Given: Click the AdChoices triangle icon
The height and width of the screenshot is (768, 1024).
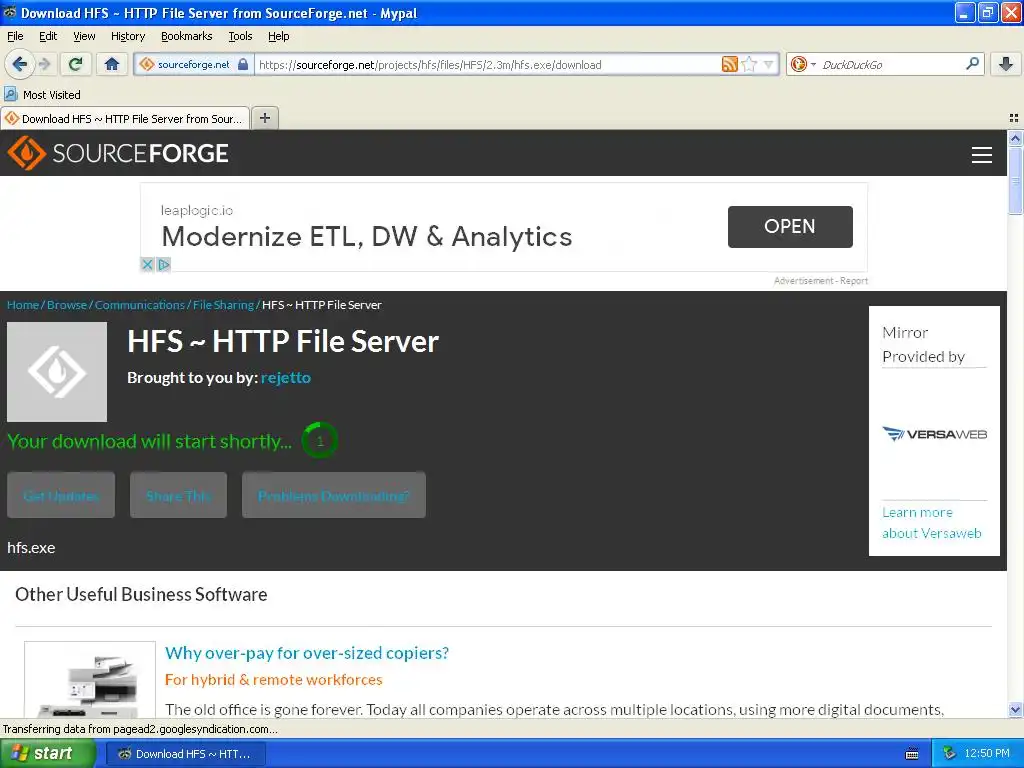Looking at the screenshot, I should [x=164, y=264].
